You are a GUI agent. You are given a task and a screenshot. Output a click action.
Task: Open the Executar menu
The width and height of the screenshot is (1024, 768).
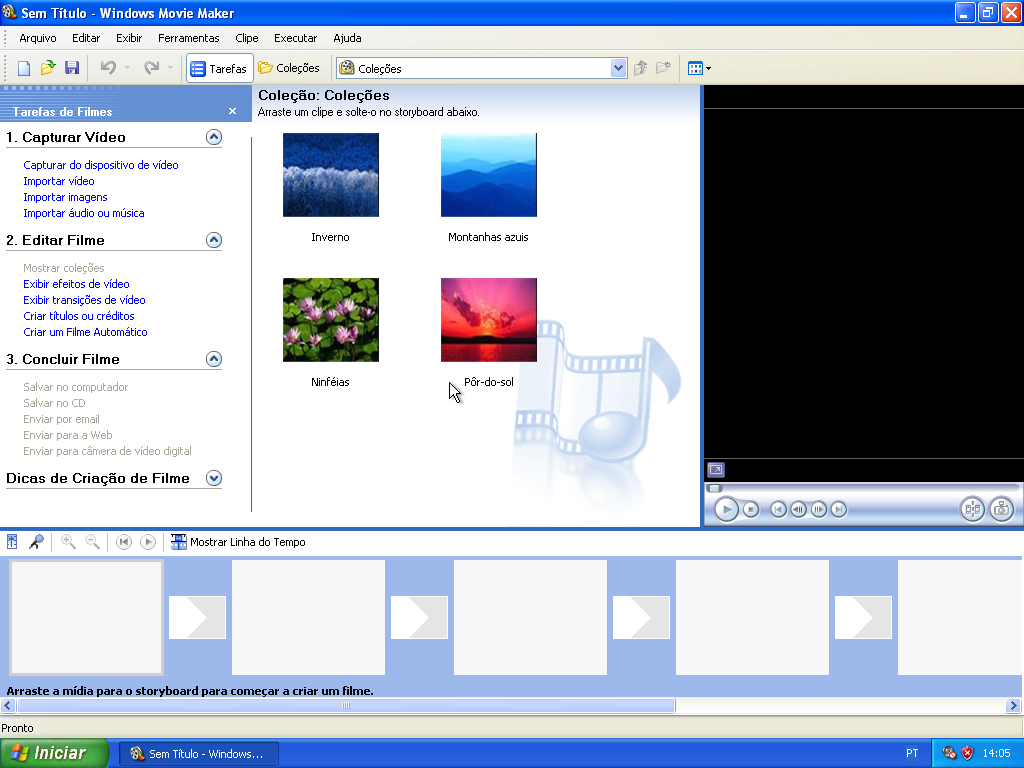(295, 38)
